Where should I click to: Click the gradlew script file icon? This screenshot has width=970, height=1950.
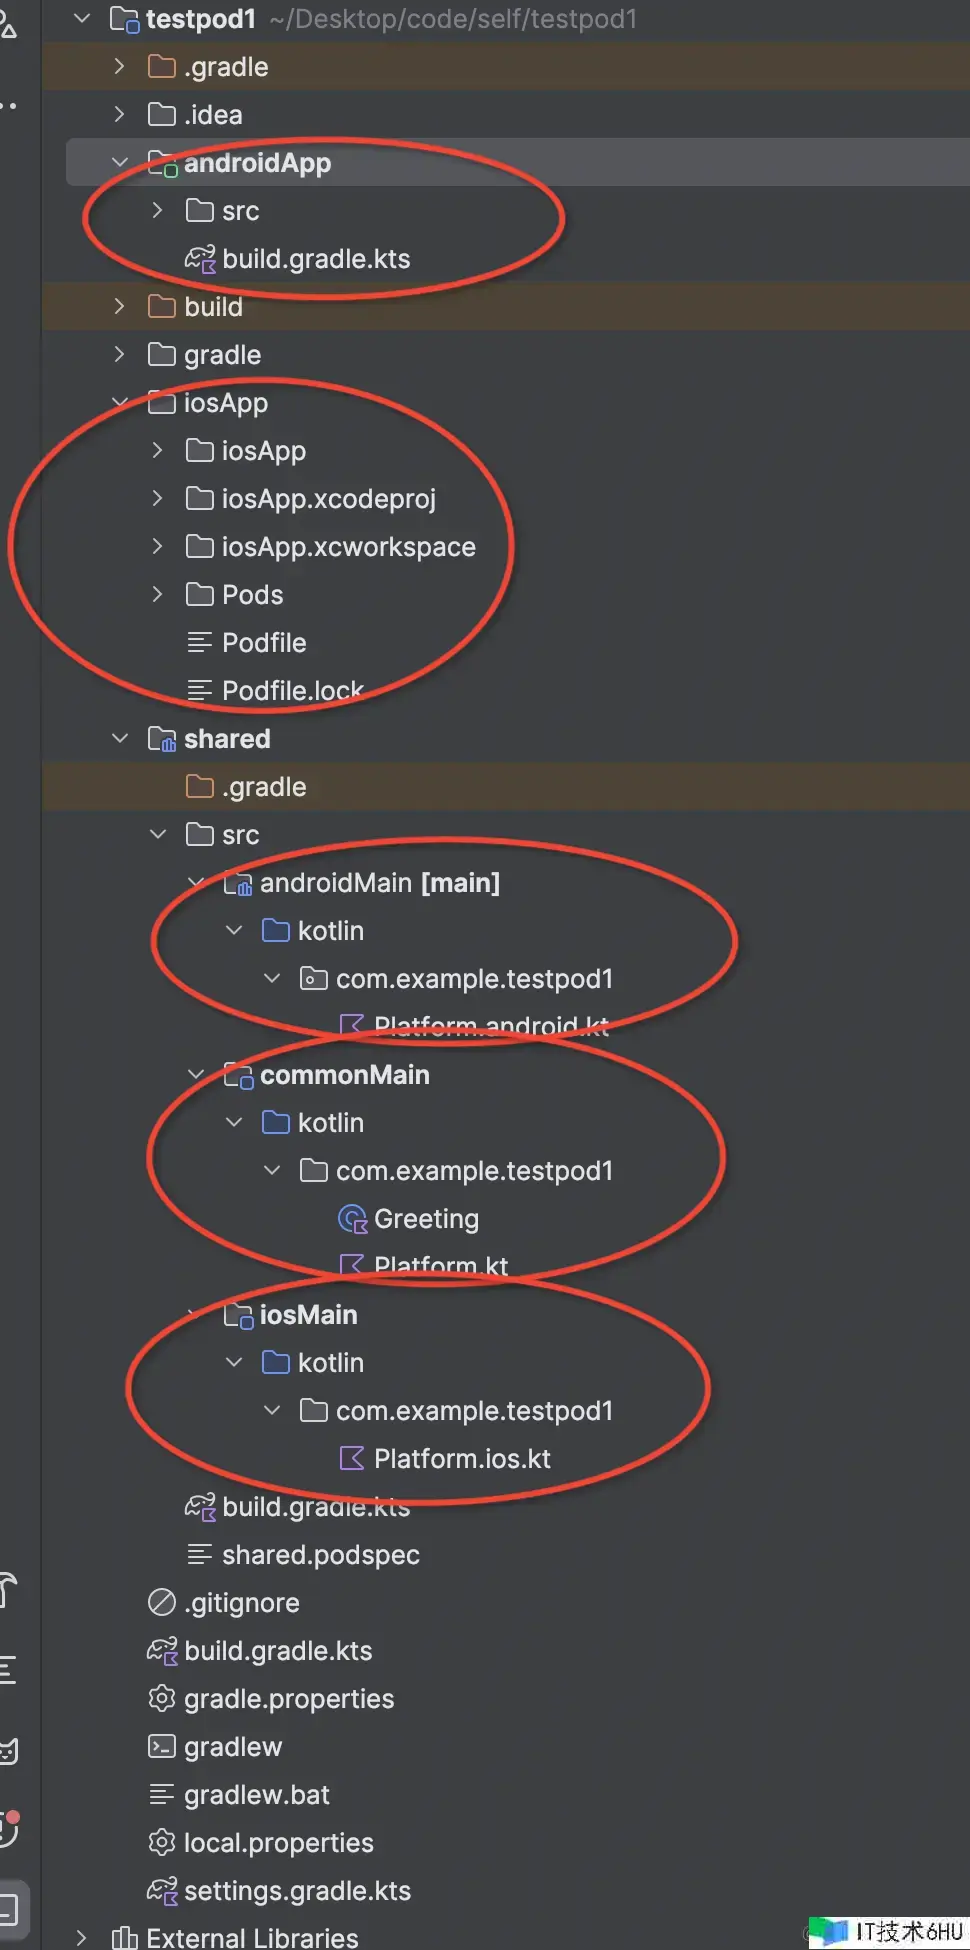pos(161,1747)
